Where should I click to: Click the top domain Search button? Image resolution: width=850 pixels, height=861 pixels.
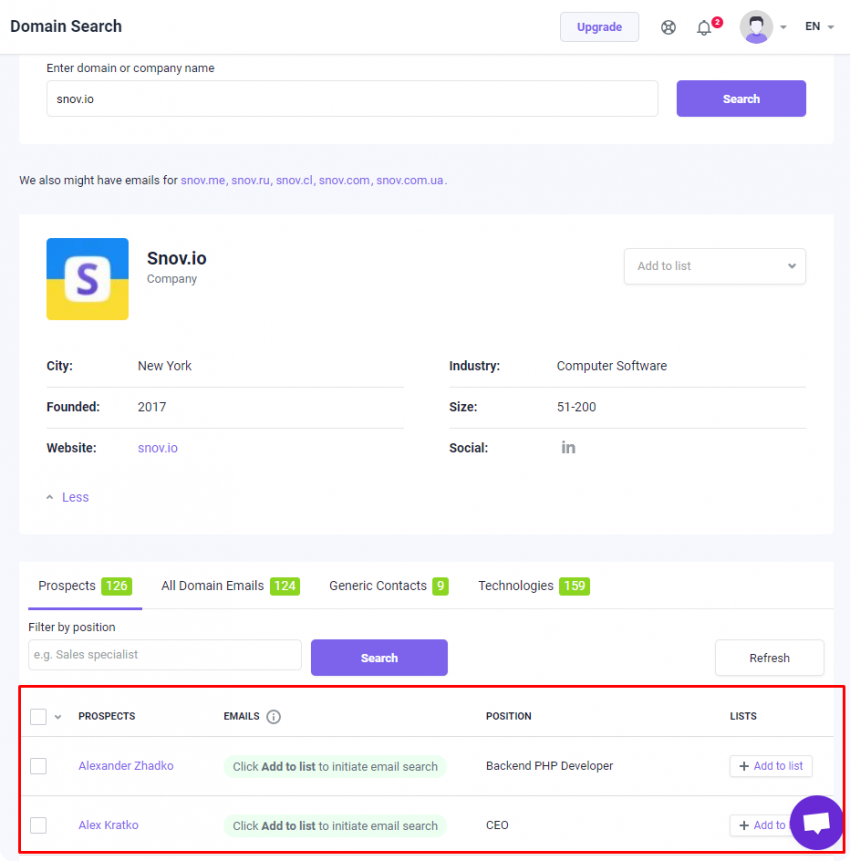(x=741, y=99)
